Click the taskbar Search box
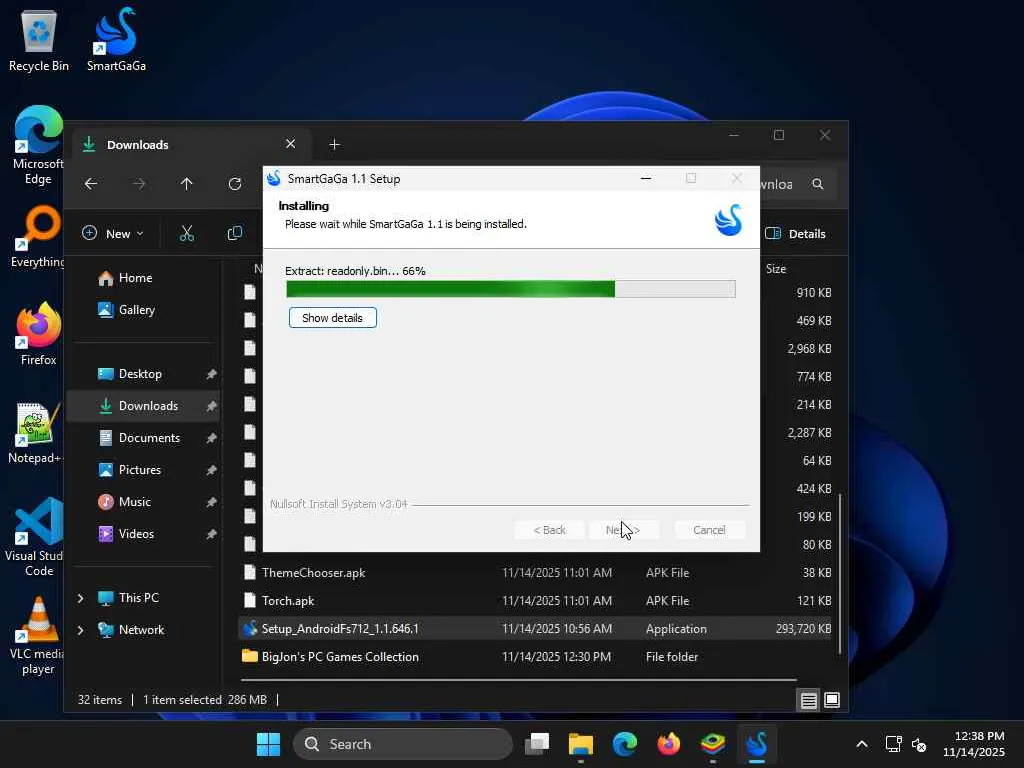The image size is (1024, 768). point(403,744)
